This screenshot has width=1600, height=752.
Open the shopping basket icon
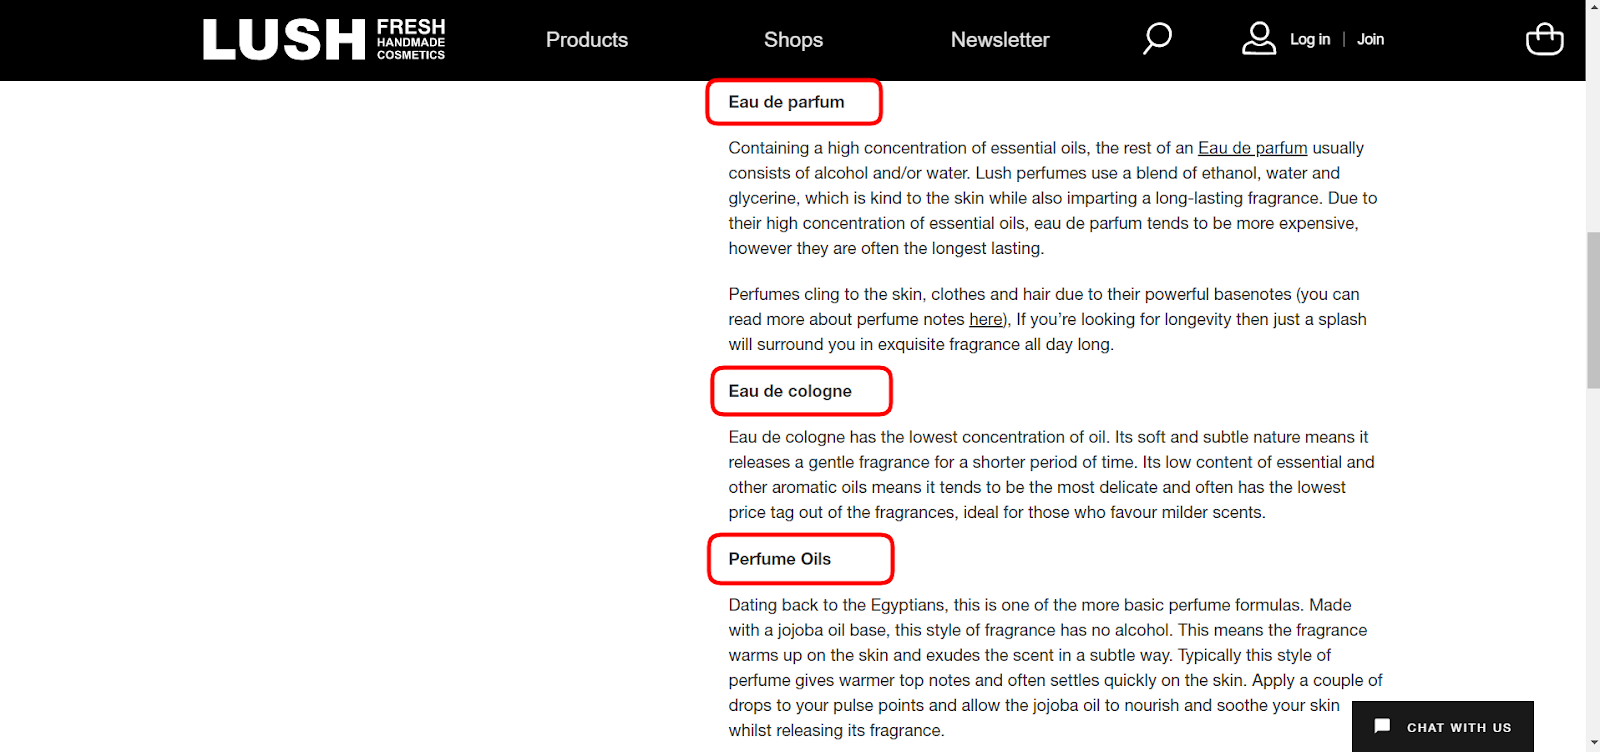(1544, 39)
